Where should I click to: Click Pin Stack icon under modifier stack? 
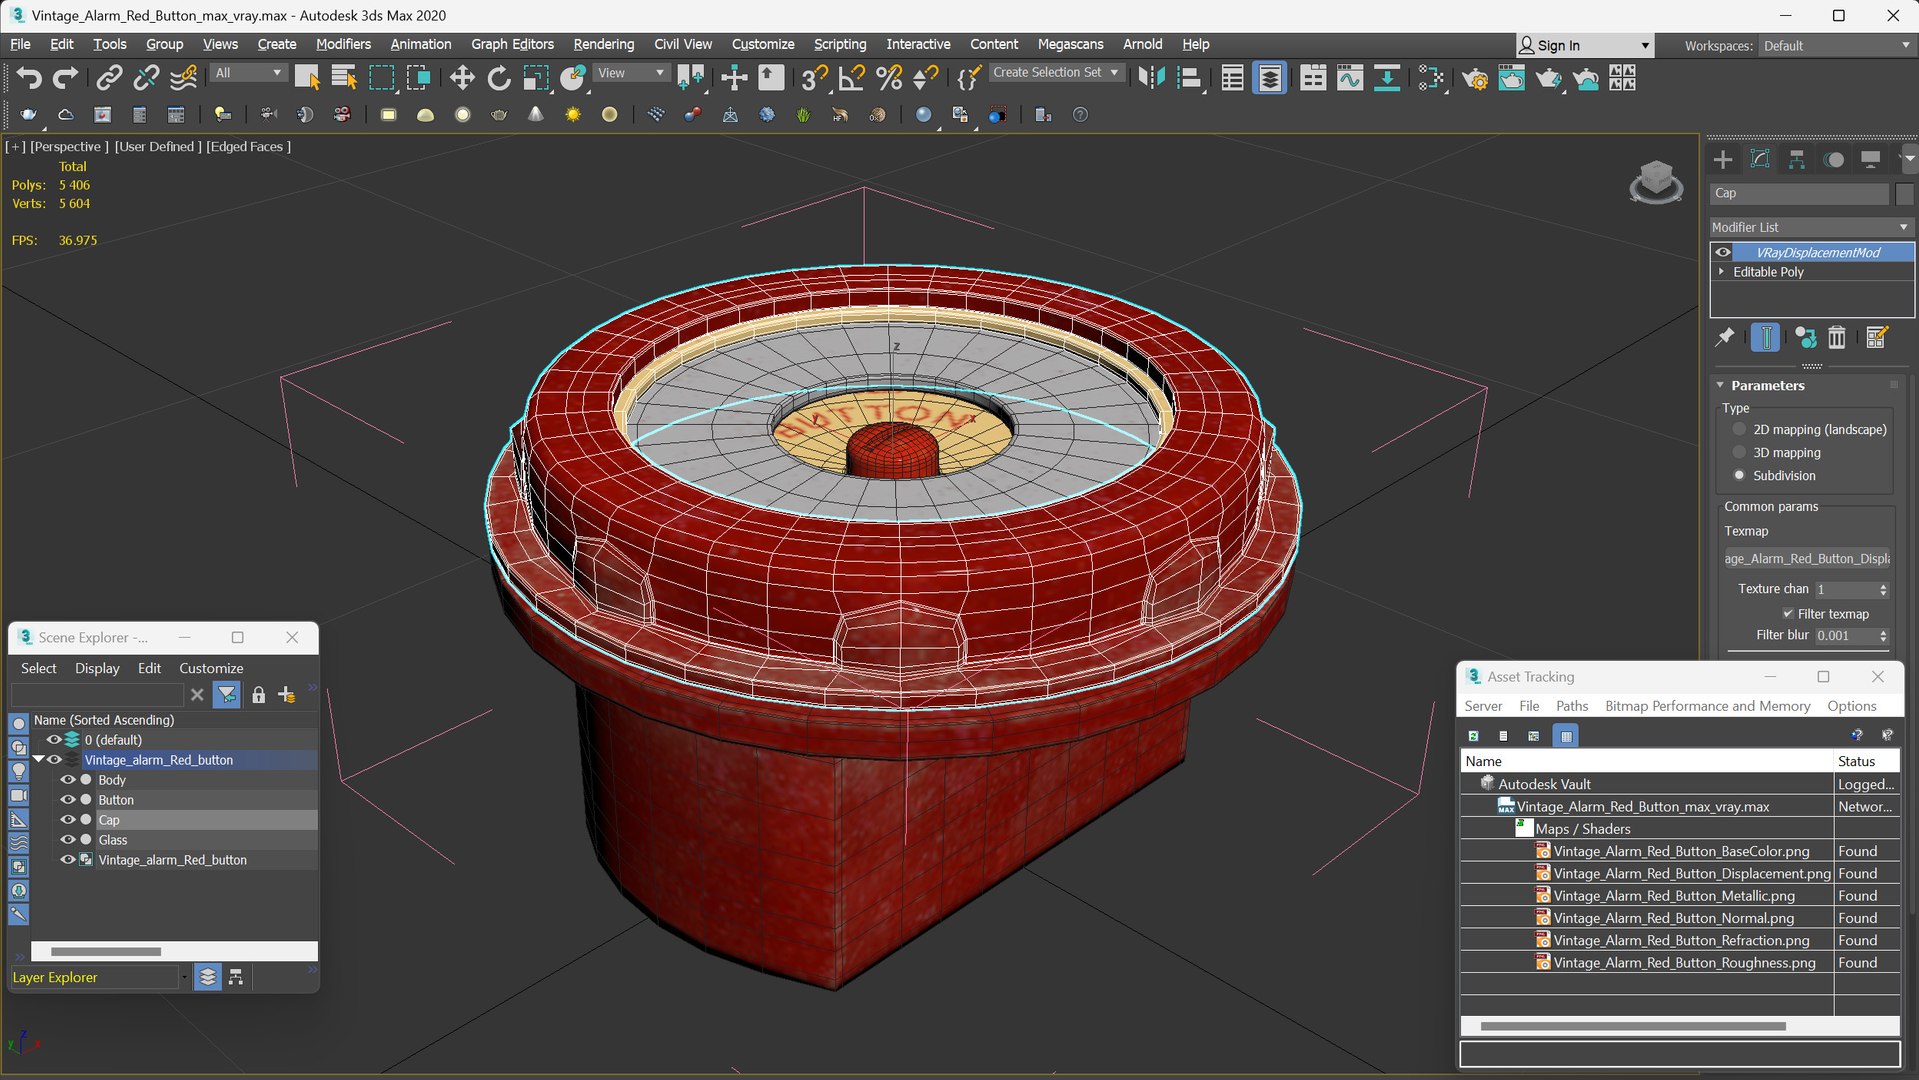(x=1725, y=338)
